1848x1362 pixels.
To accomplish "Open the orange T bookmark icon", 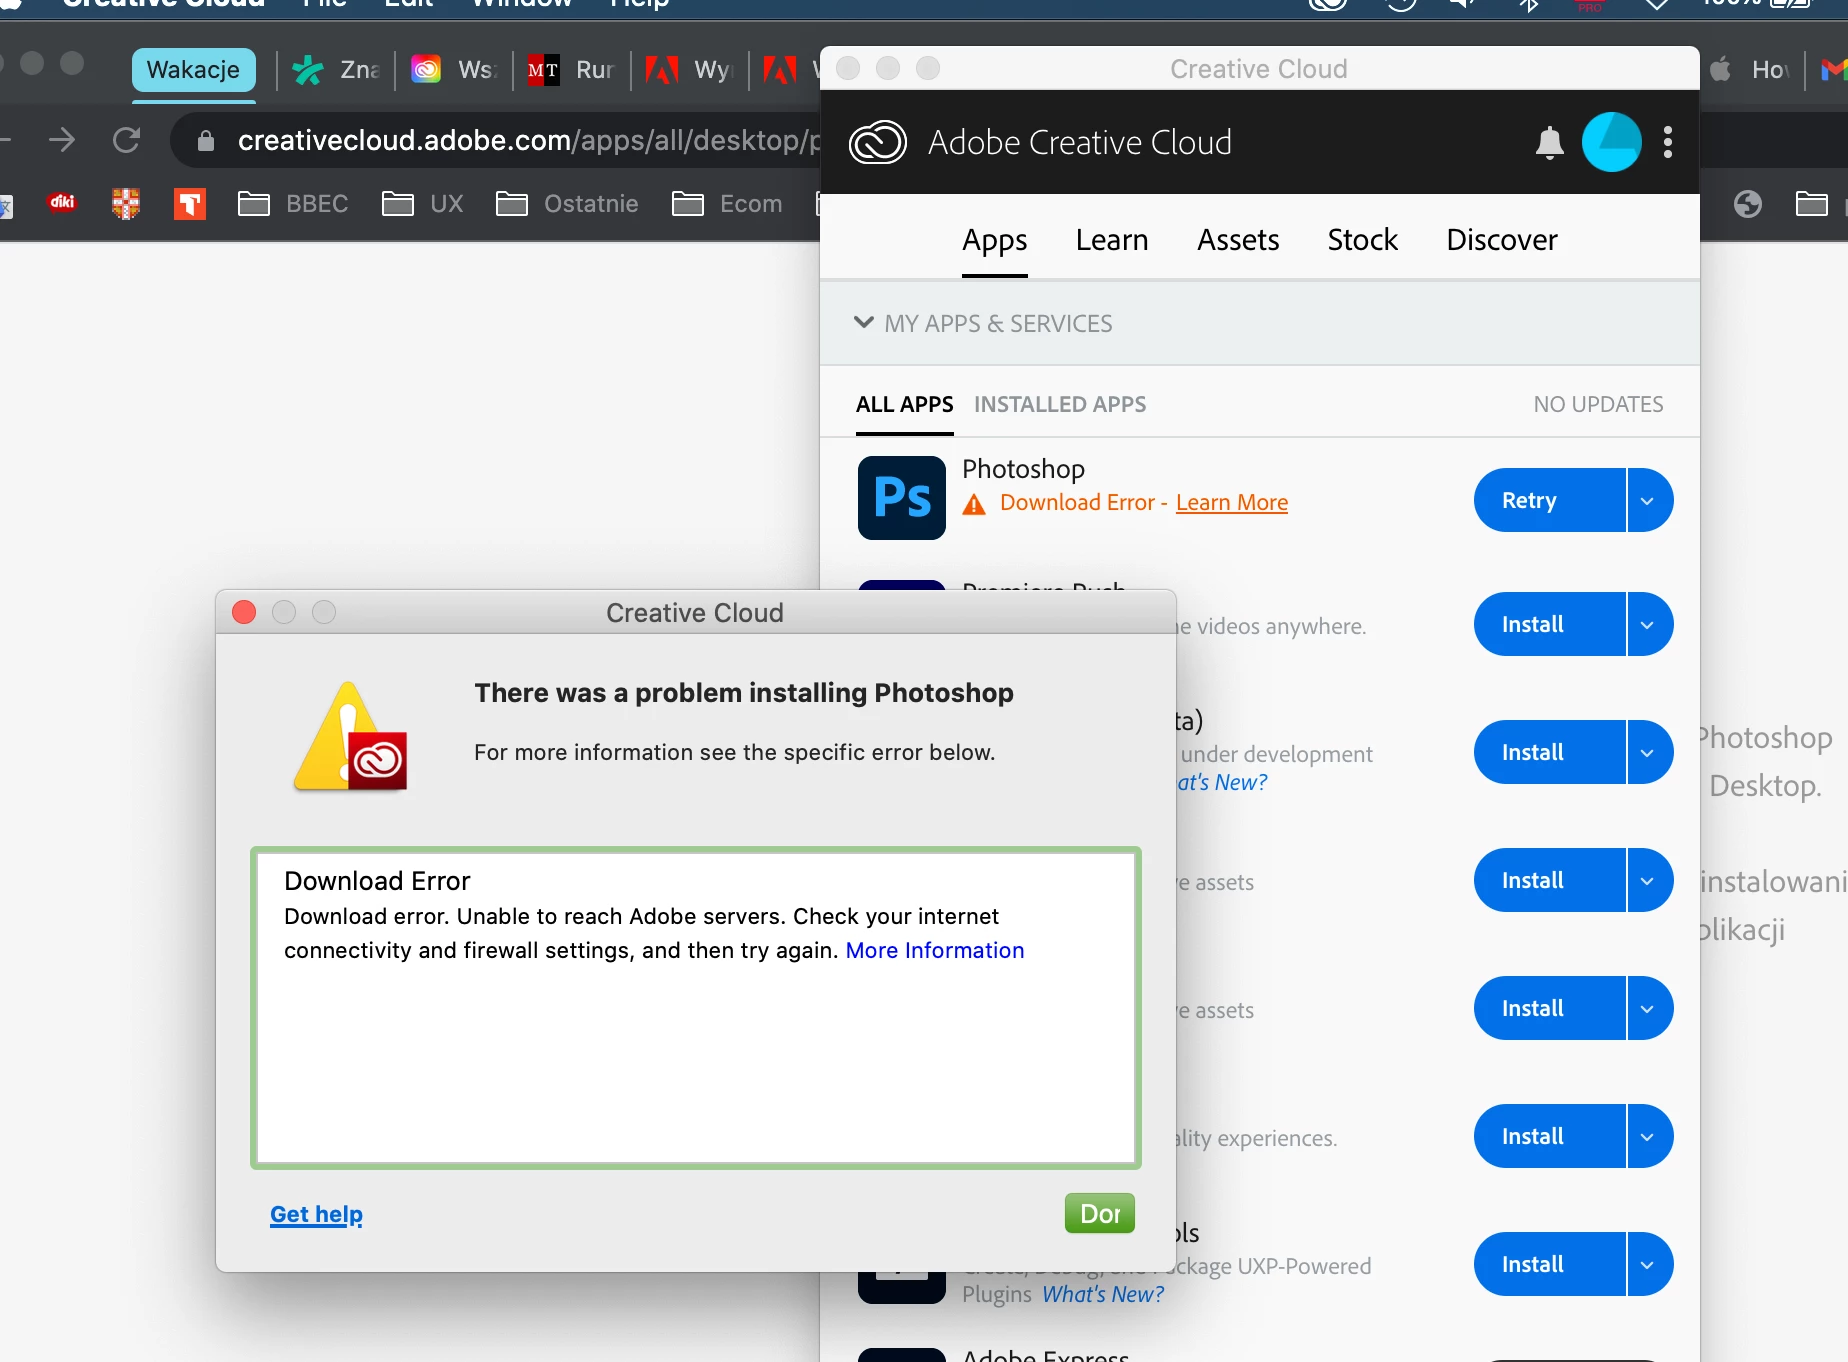I will 189,204.
